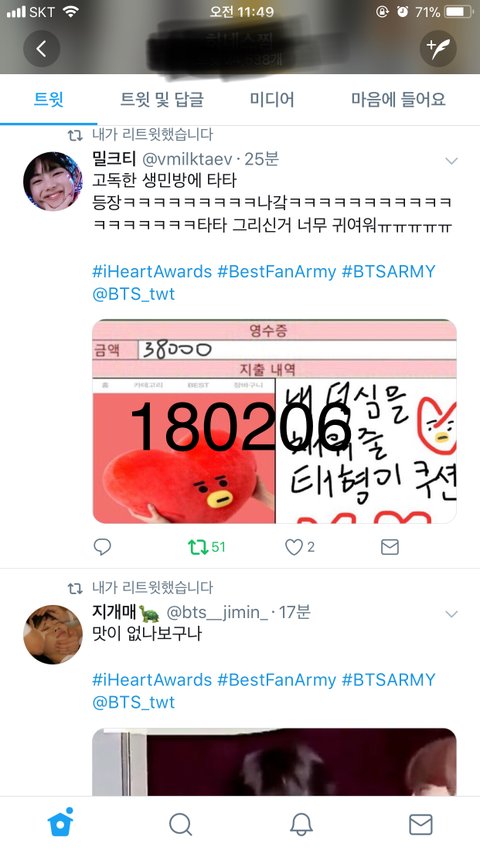Open Direct Messages in bottom bar

(421, 825)
